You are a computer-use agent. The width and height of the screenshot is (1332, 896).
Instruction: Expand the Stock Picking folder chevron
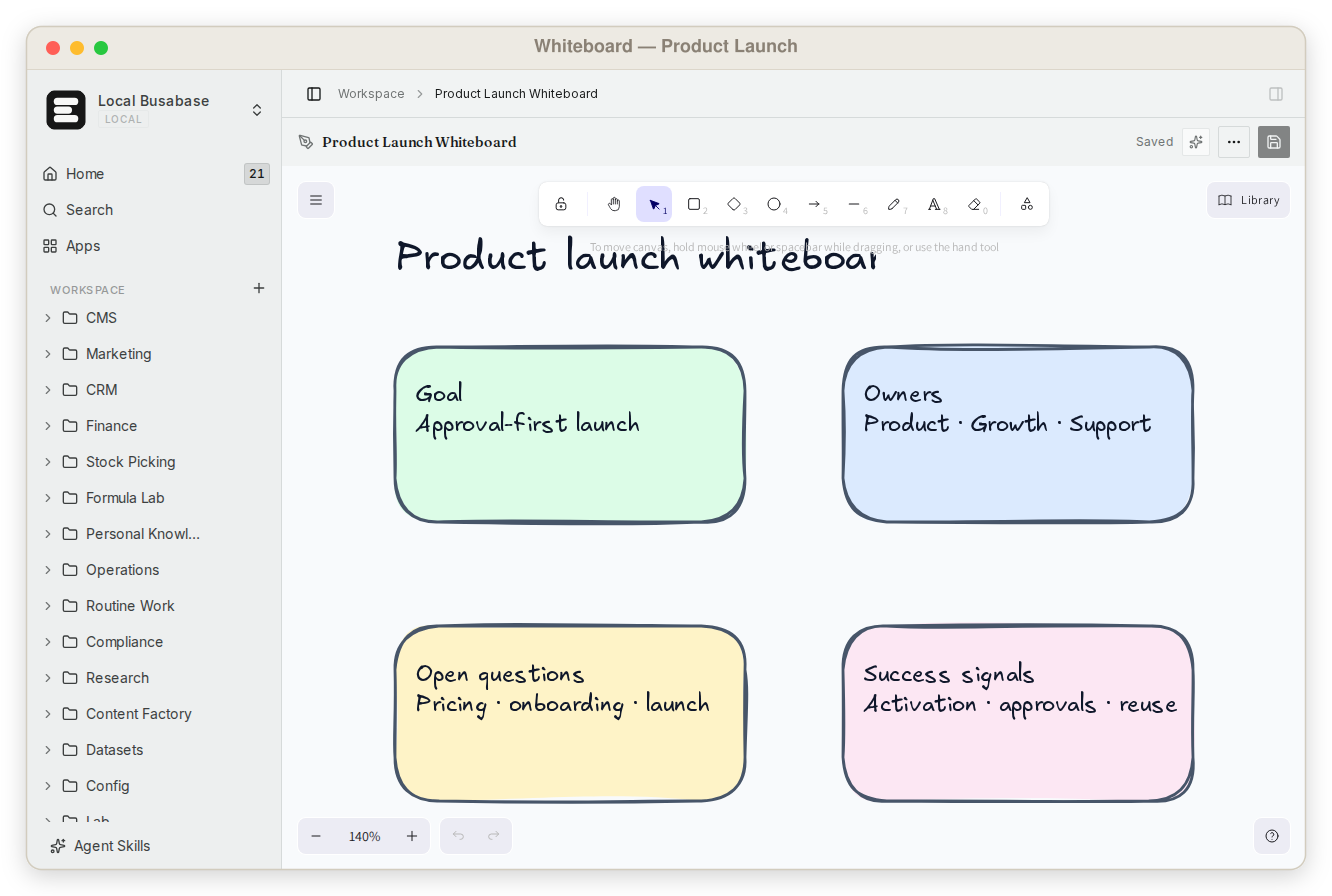click(48, 462)
